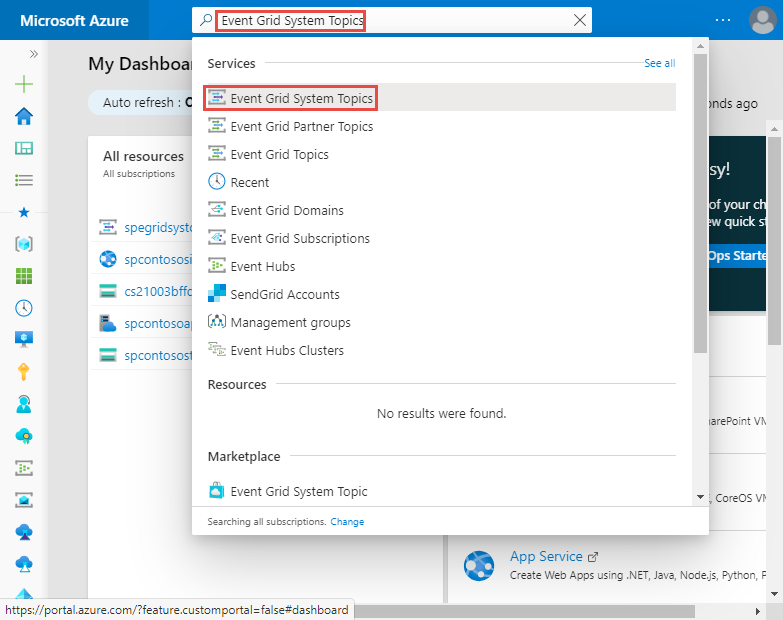Open the Recent clock icon in the sidebar
The width and height of the screenshot is (783, 620).
(x=24, y=308)
